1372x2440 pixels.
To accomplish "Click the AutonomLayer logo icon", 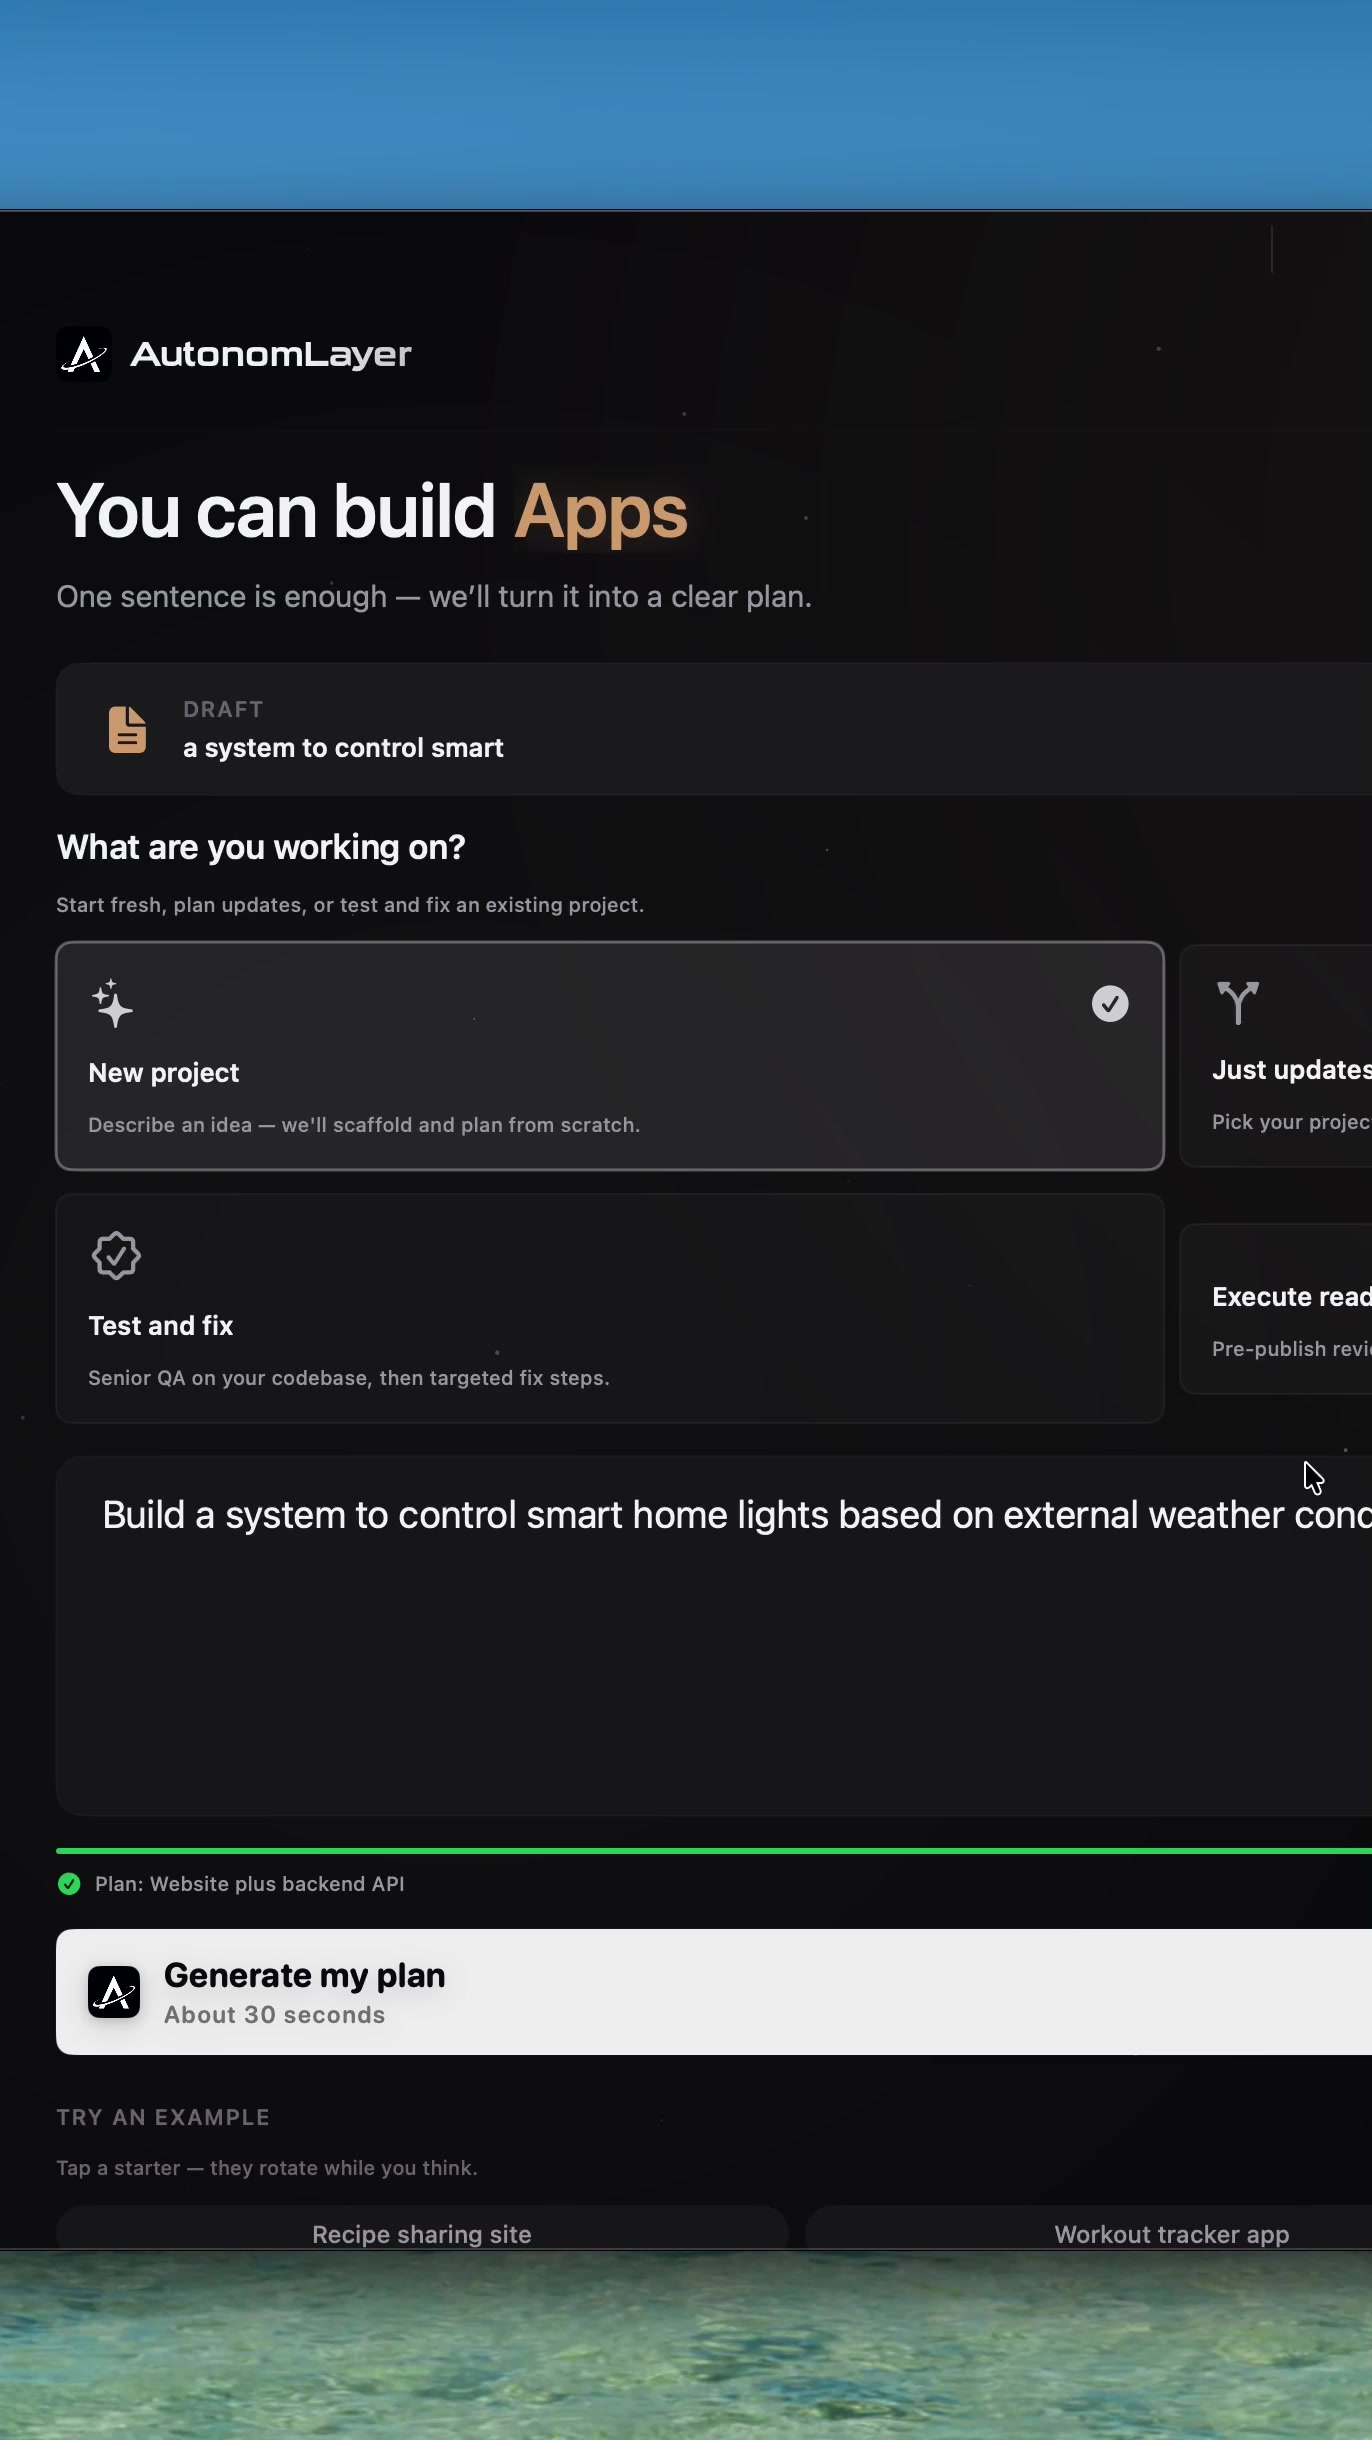I will point(84,354).
